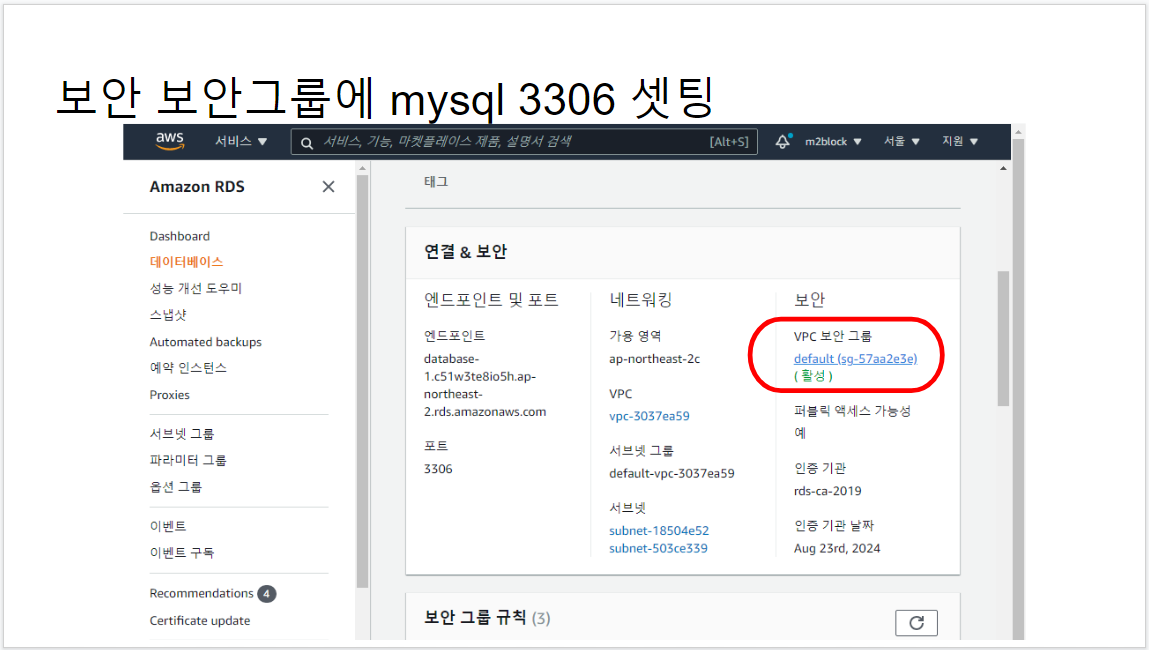Click the rds-ca-2019 certificate authority value
The image size is (1149, 650).
(827, 491)
